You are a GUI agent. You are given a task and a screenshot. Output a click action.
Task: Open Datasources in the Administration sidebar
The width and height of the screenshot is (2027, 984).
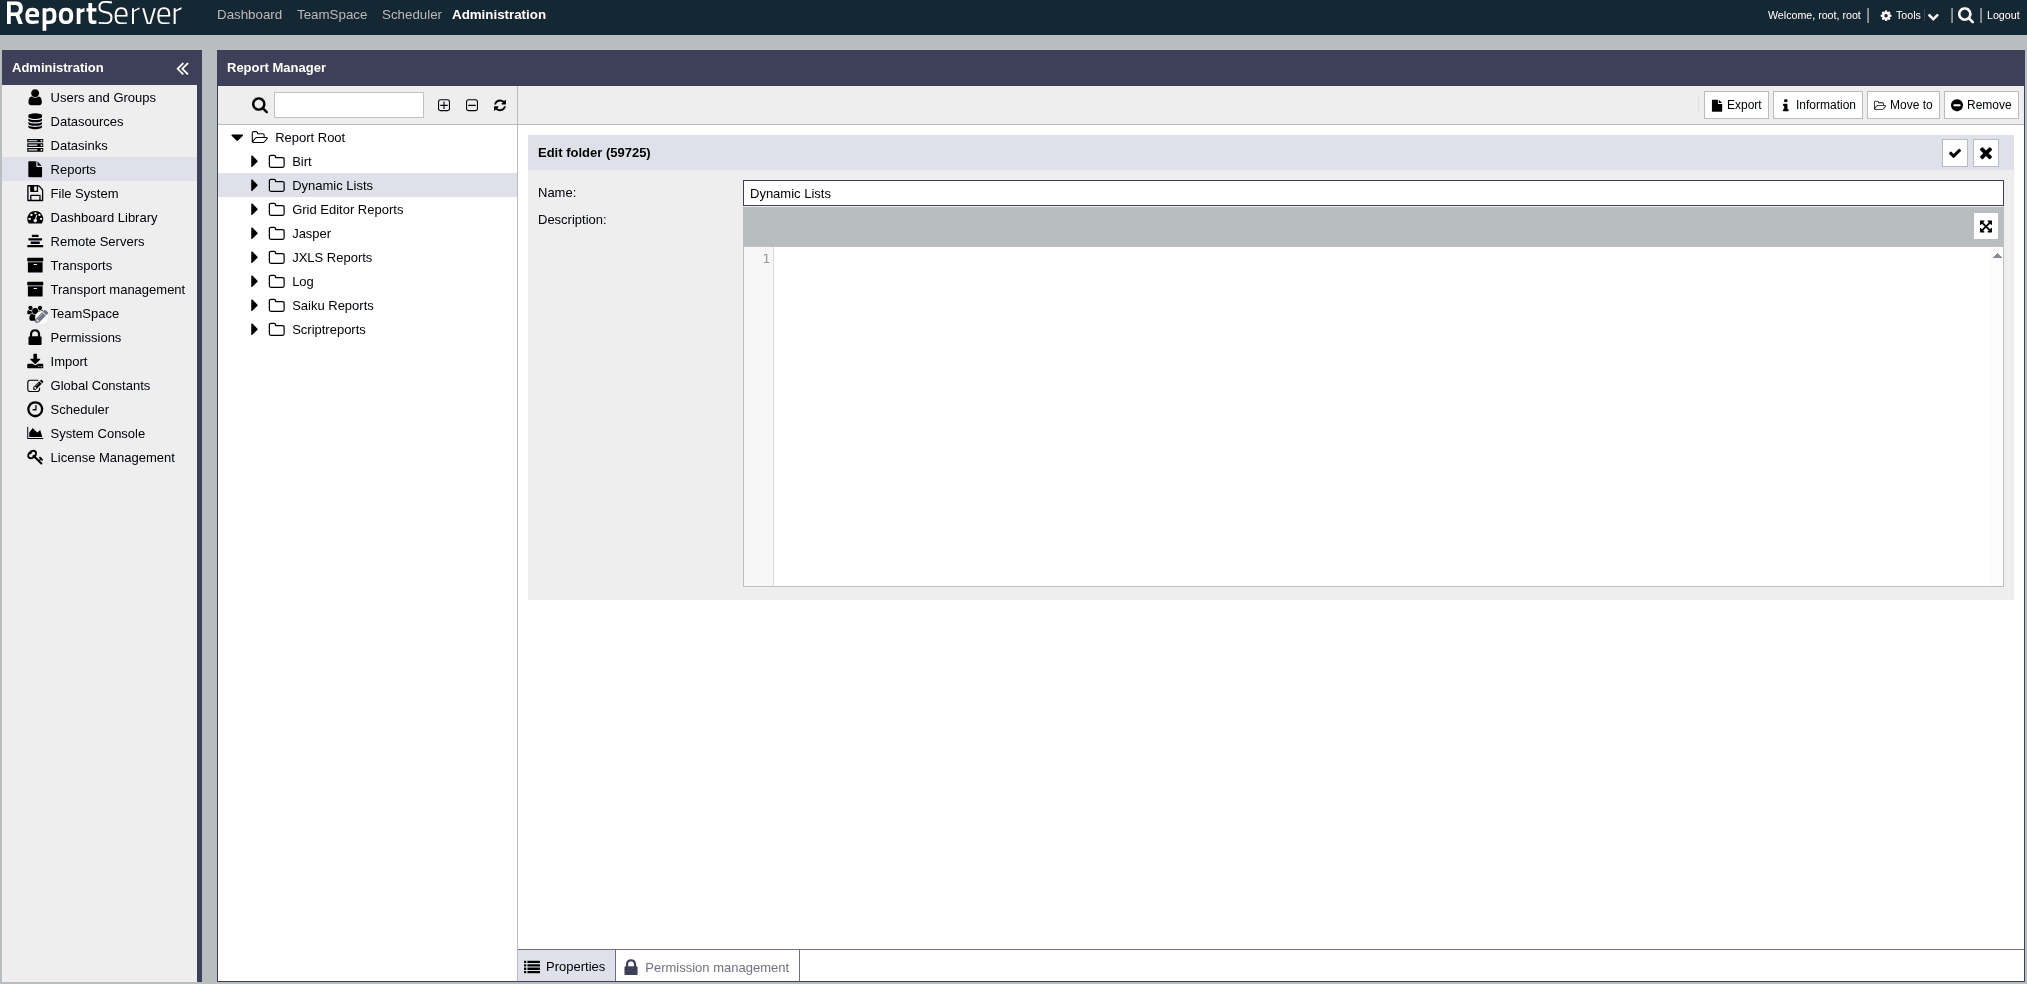click(87, 121)
